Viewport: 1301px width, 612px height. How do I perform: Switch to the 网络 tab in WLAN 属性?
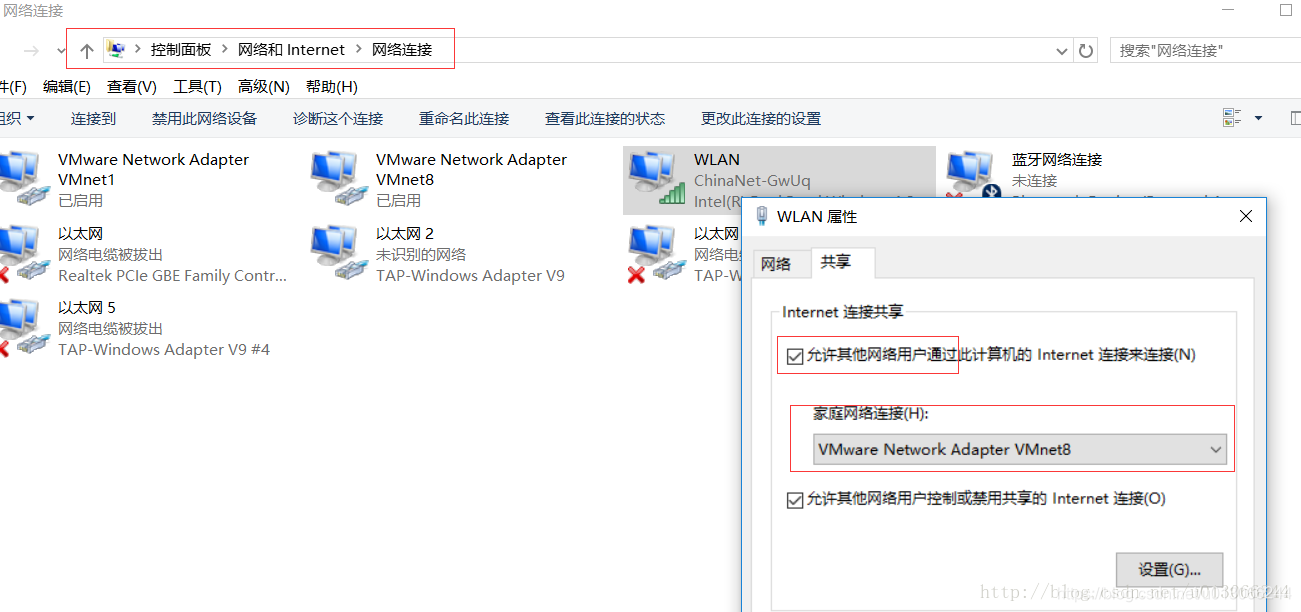776,264
